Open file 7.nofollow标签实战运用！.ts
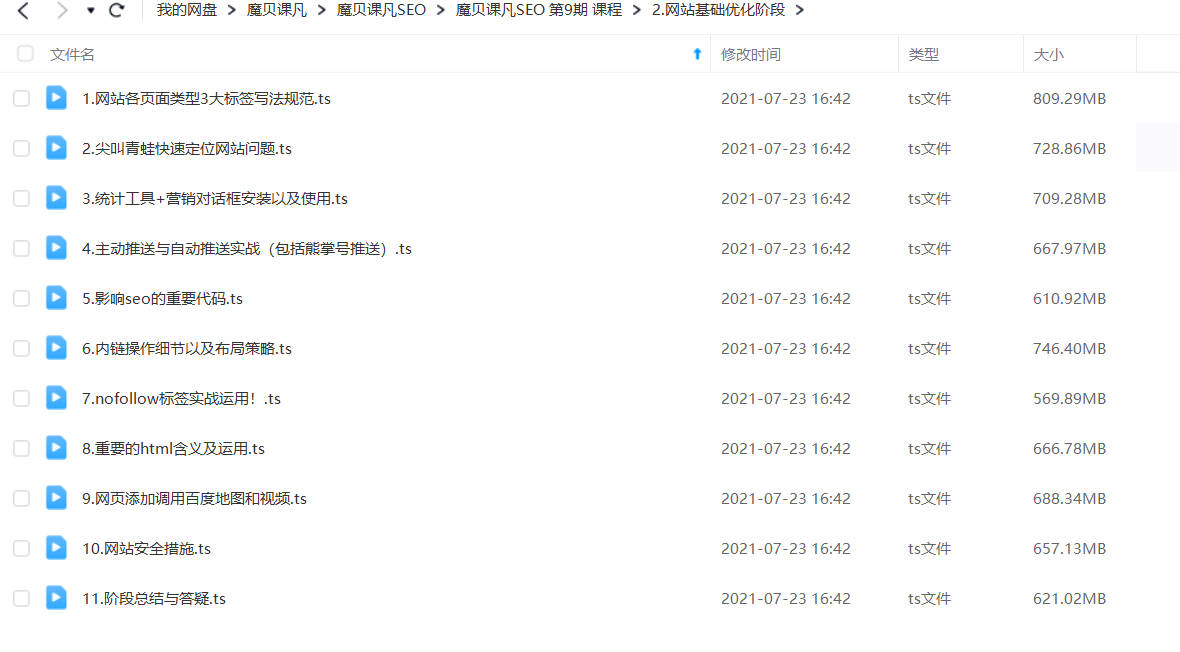1180x652 pixels. pos(181,398)
